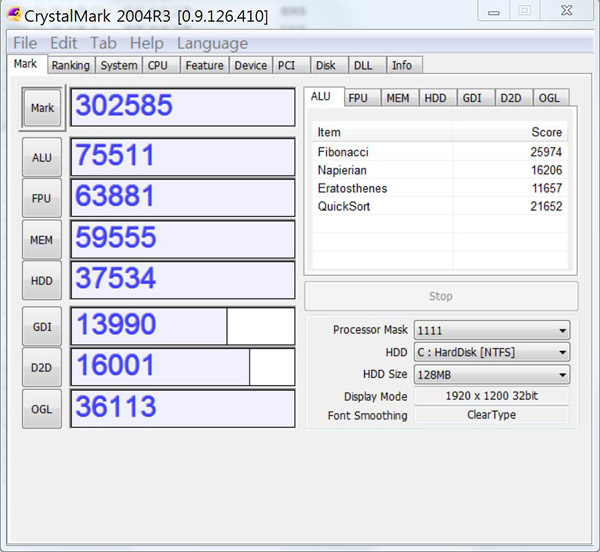Select the Fibonacci row
Image resolution: width=600 pixels, height=552 pixels.
click(x=440, y=152)
